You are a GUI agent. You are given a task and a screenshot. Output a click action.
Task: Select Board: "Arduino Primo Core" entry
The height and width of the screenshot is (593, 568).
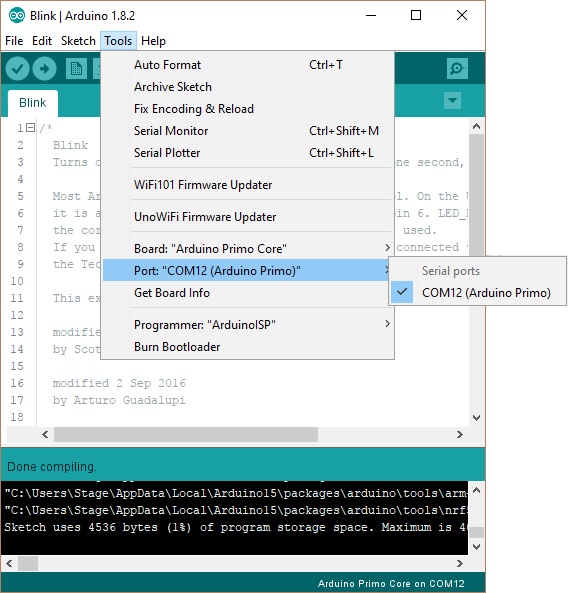(248, 249)
